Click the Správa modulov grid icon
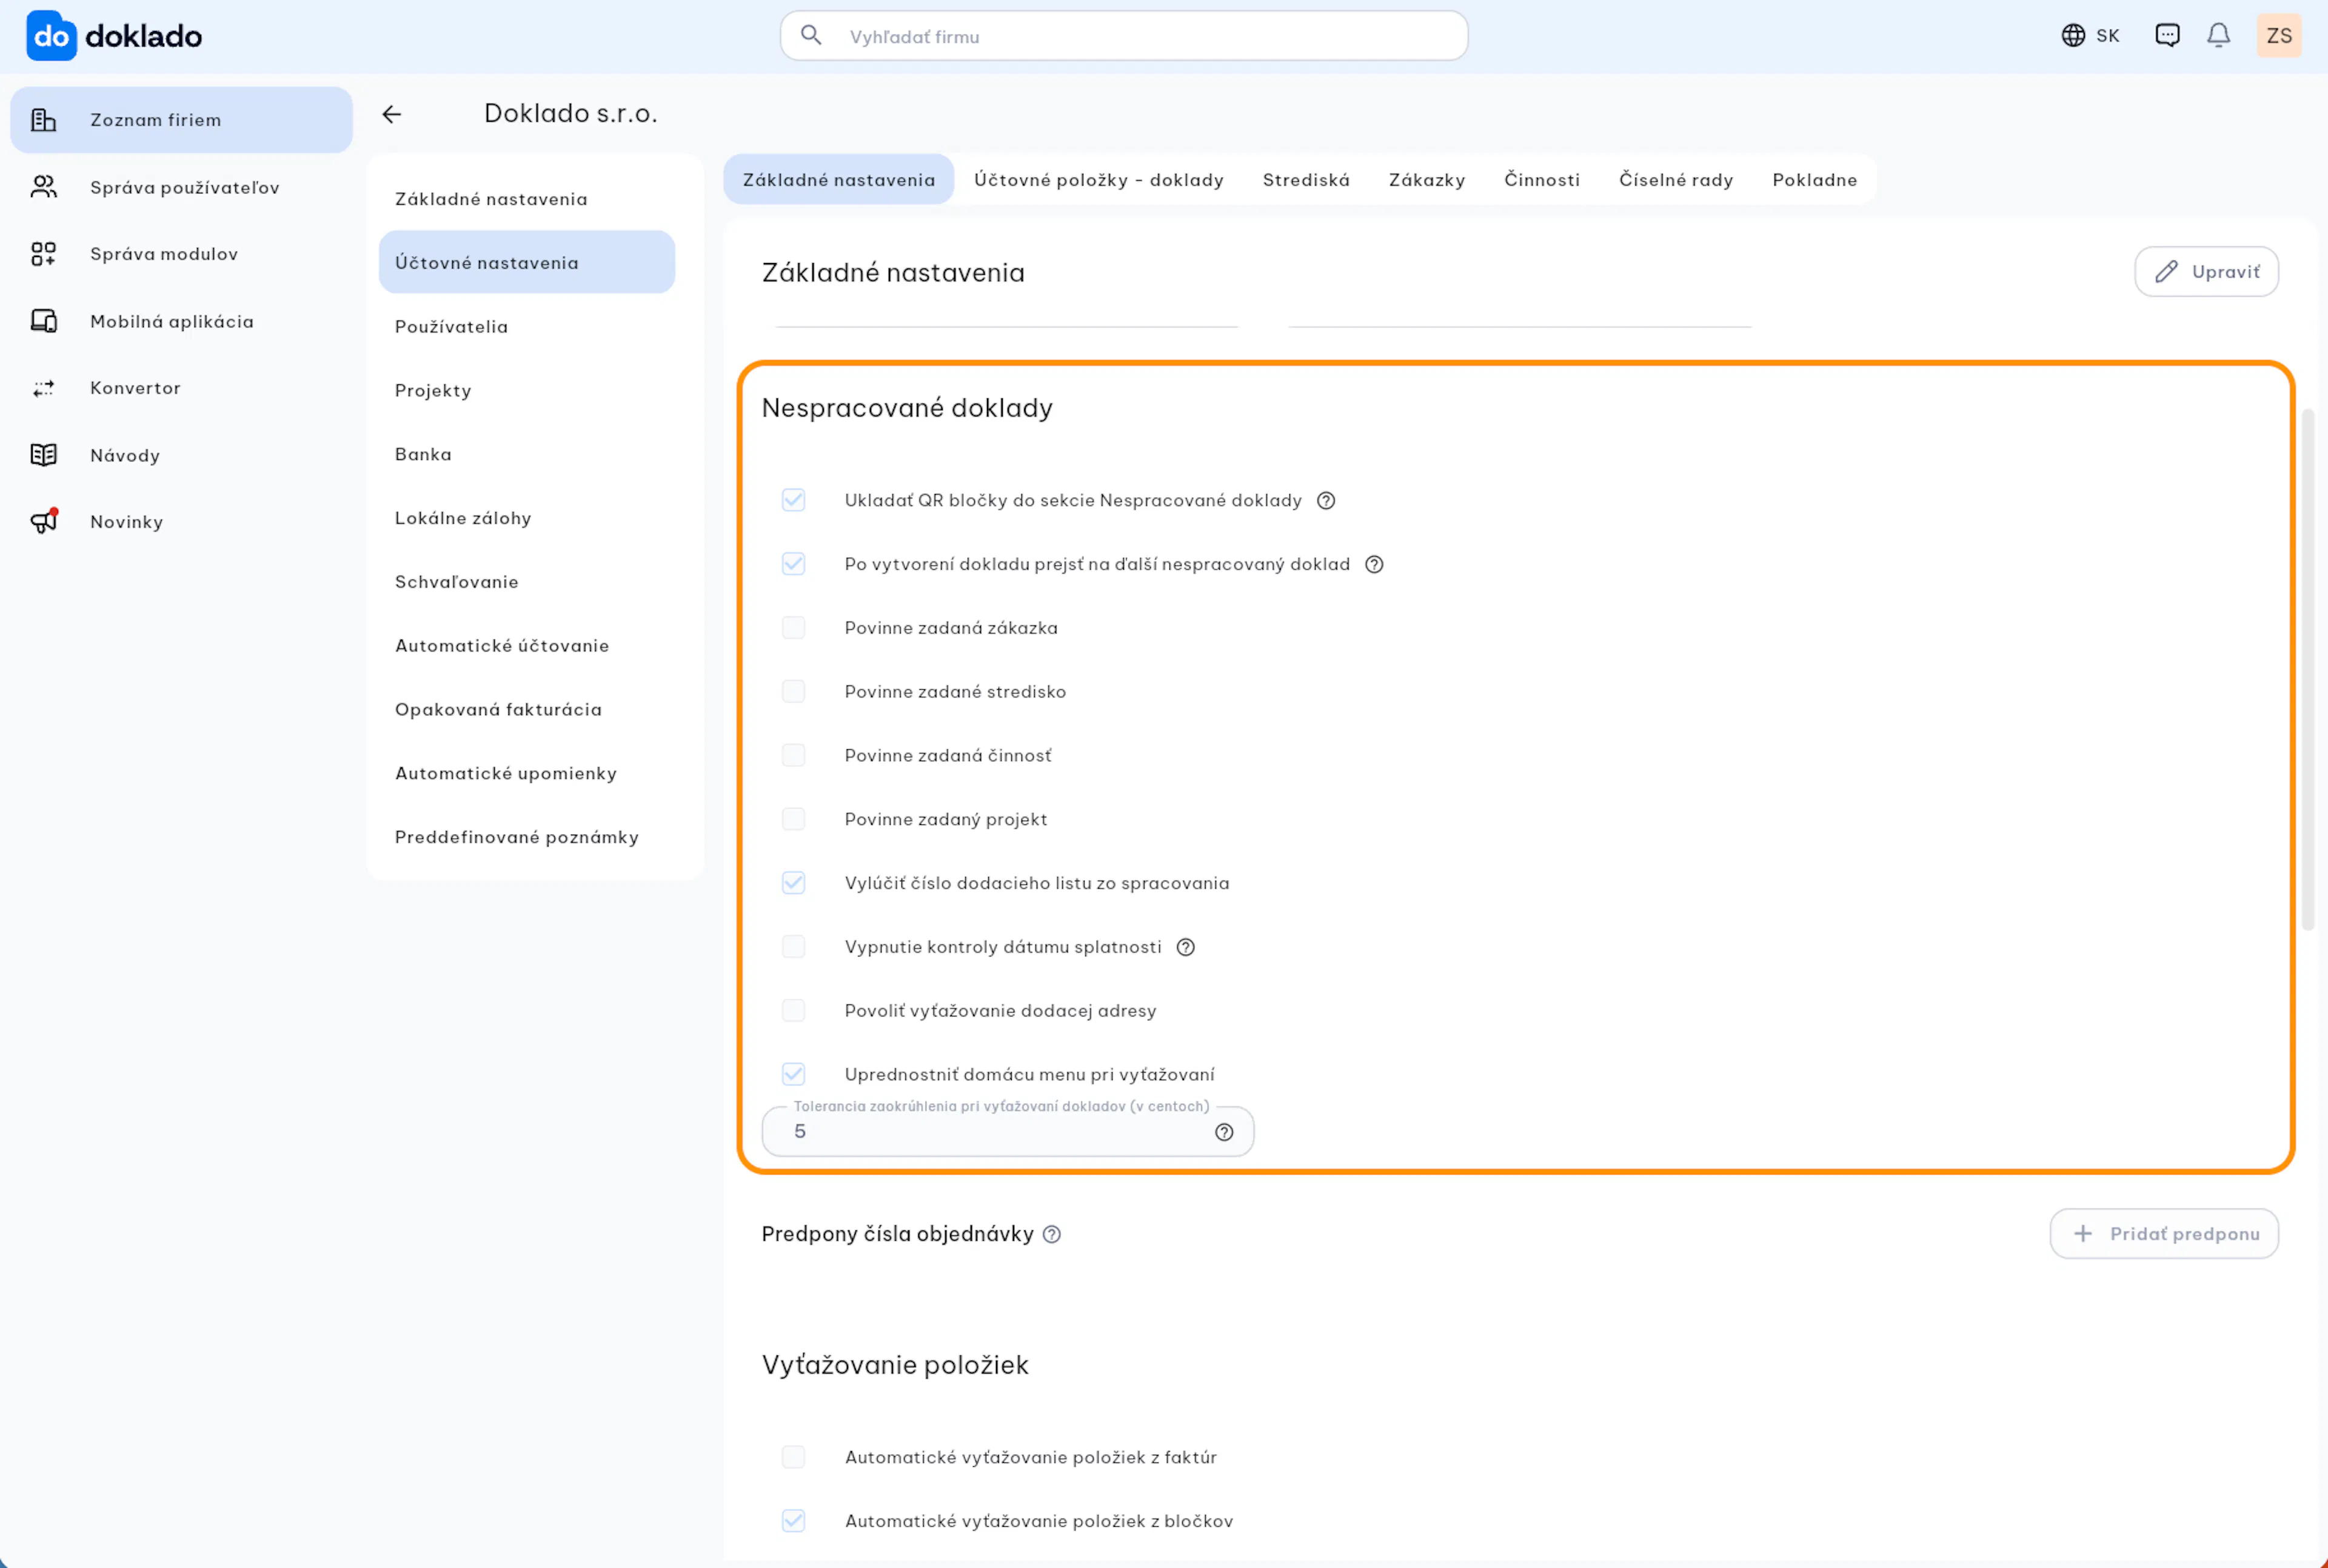Screen dimensions: 2328x1568 tap(43, 254)
